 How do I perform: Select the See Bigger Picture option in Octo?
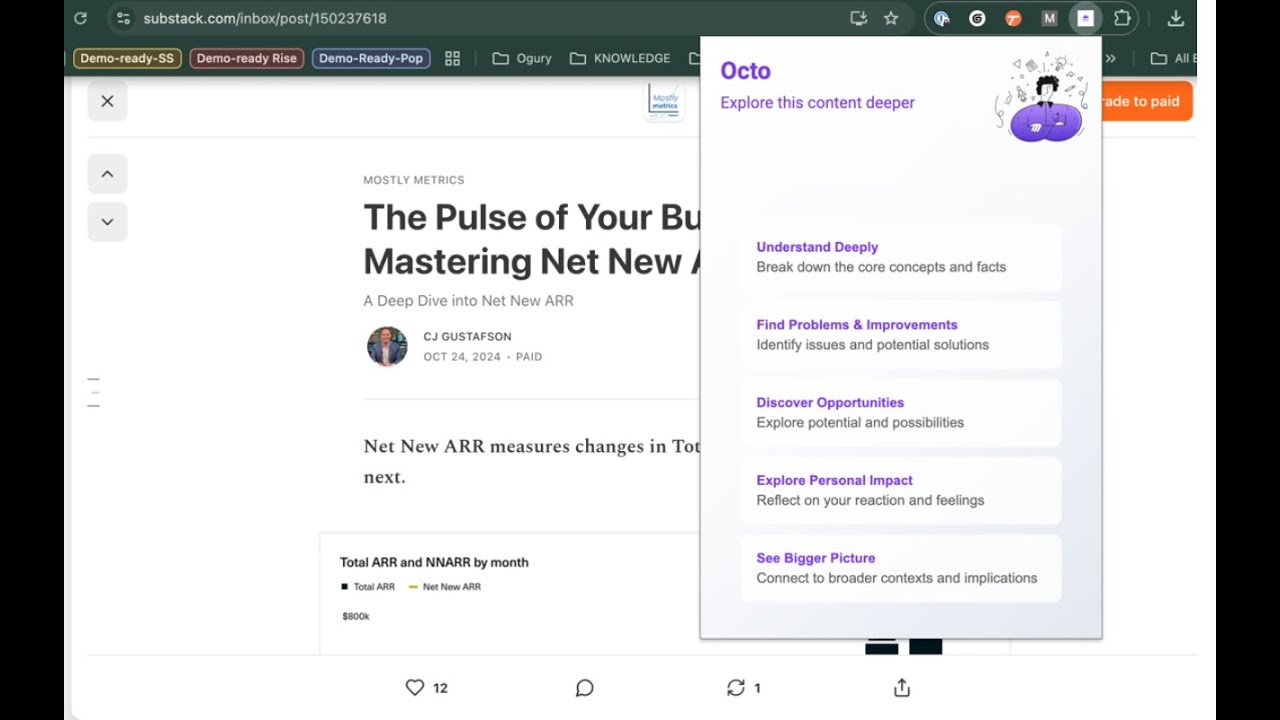901,569
